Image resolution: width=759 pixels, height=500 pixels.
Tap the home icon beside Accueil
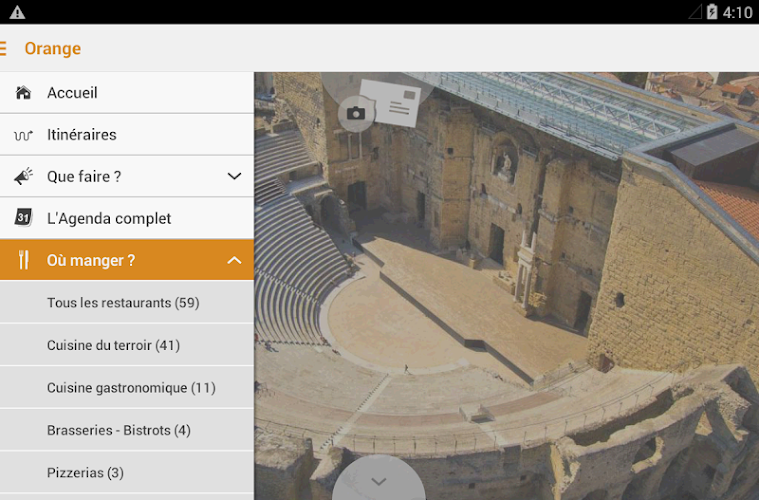(x=23, y=93)
